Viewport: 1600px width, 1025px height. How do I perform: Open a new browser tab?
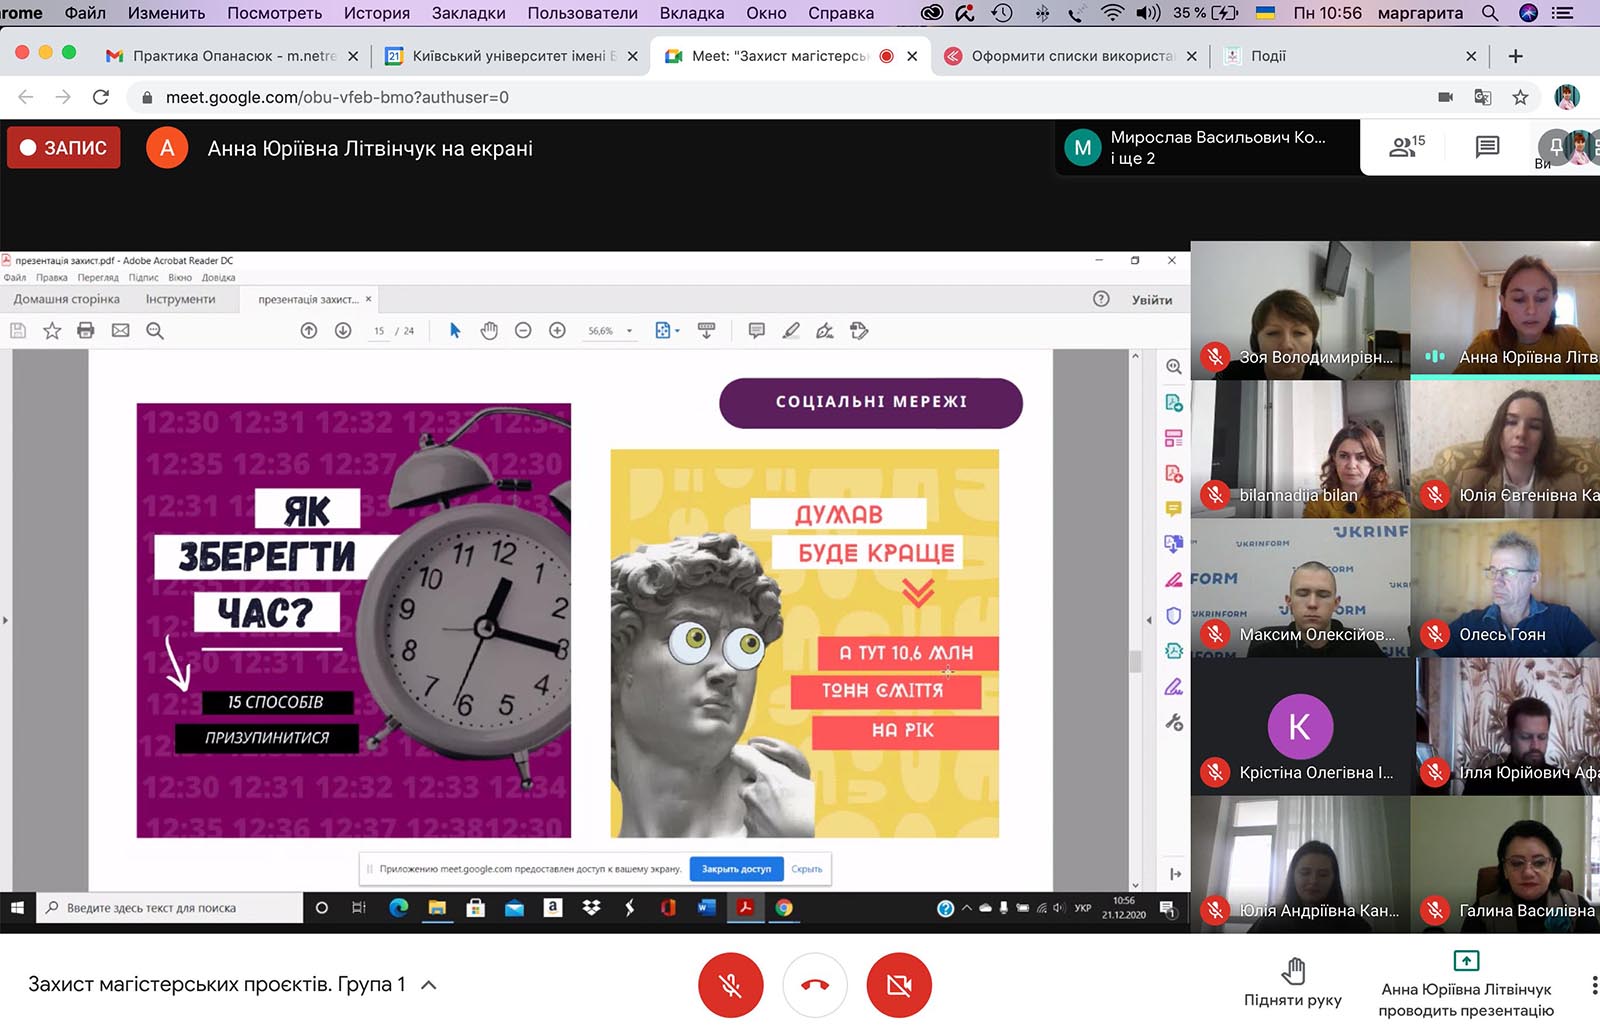[x=1515, y=56]
